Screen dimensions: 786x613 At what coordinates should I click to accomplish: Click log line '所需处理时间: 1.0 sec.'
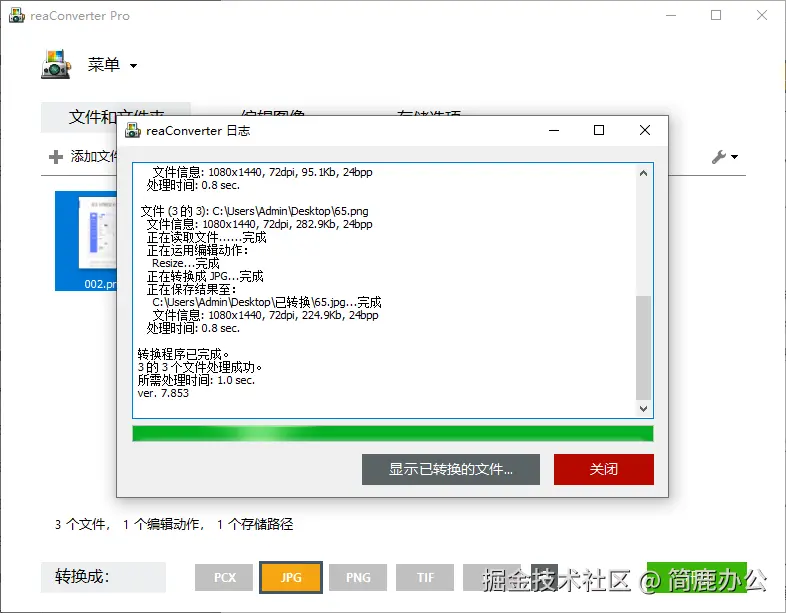pyautogui.click(x=196, y=380)
